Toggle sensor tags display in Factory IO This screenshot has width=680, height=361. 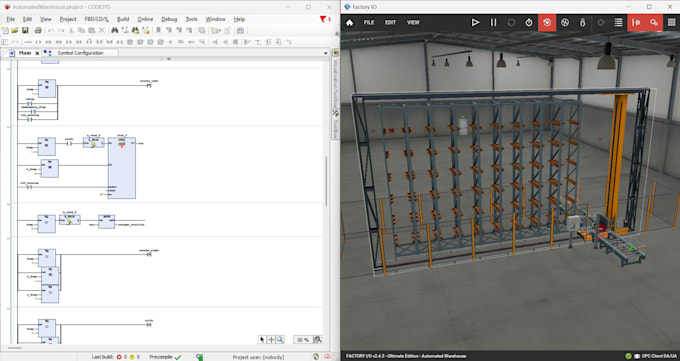[x=636, y=22]
